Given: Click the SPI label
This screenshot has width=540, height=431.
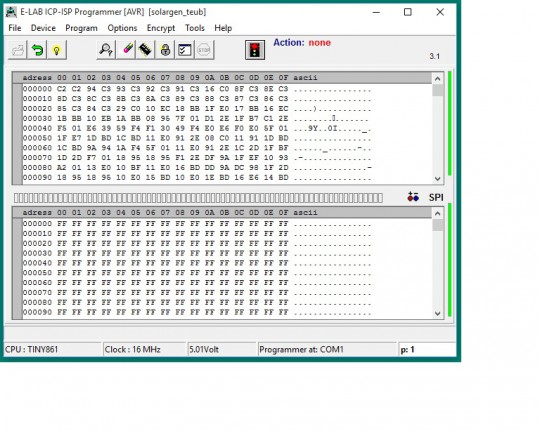Looking at the screenshot, I should [x=436, y=197].
